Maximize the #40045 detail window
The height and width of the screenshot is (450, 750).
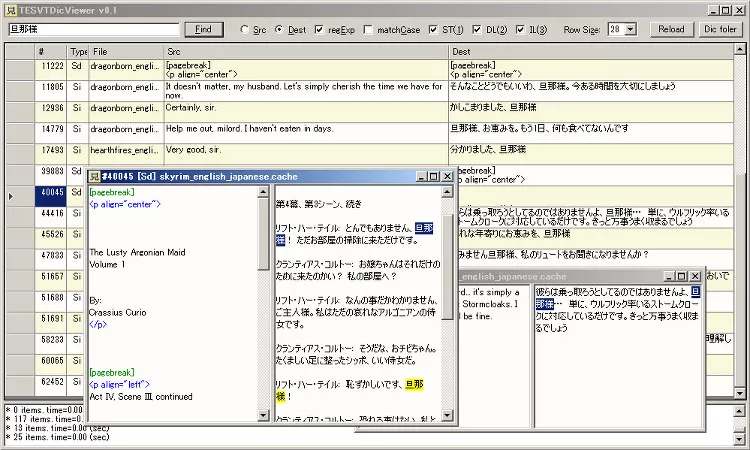coord(433,176)
